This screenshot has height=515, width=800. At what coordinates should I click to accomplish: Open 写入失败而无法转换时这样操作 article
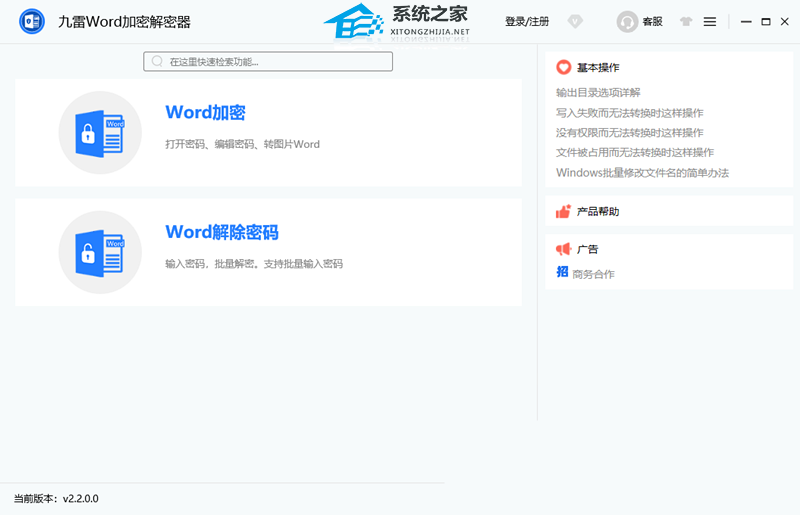point(629,113)
